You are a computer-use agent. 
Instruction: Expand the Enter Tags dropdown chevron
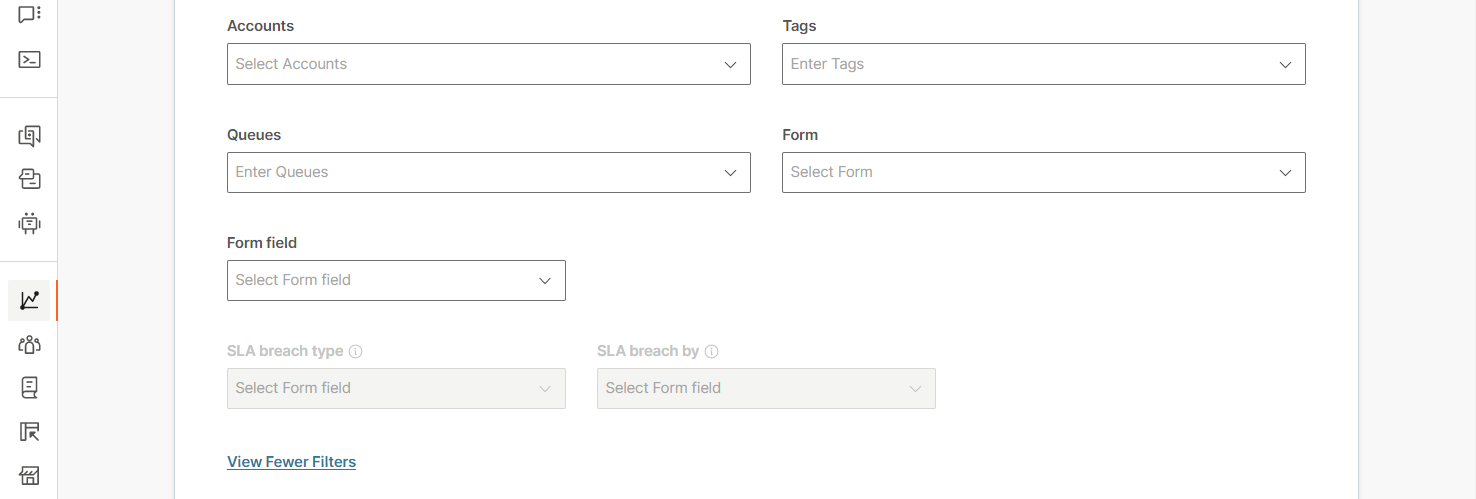[x=1285, y=64]
